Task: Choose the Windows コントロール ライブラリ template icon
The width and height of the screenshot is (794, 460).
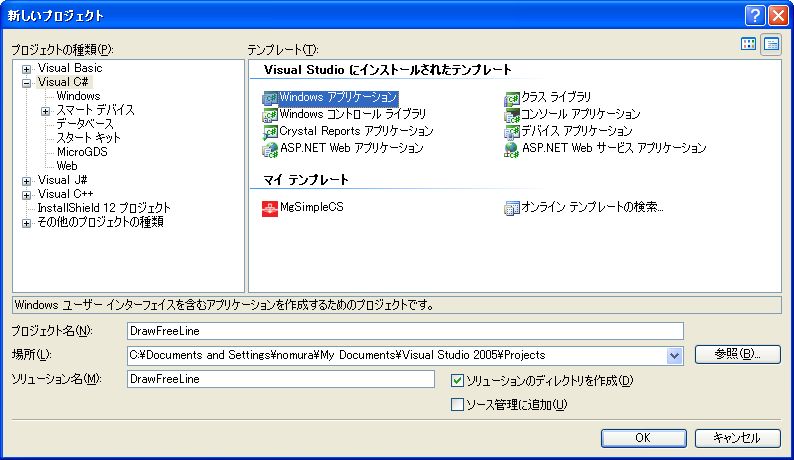Action: 269,115
